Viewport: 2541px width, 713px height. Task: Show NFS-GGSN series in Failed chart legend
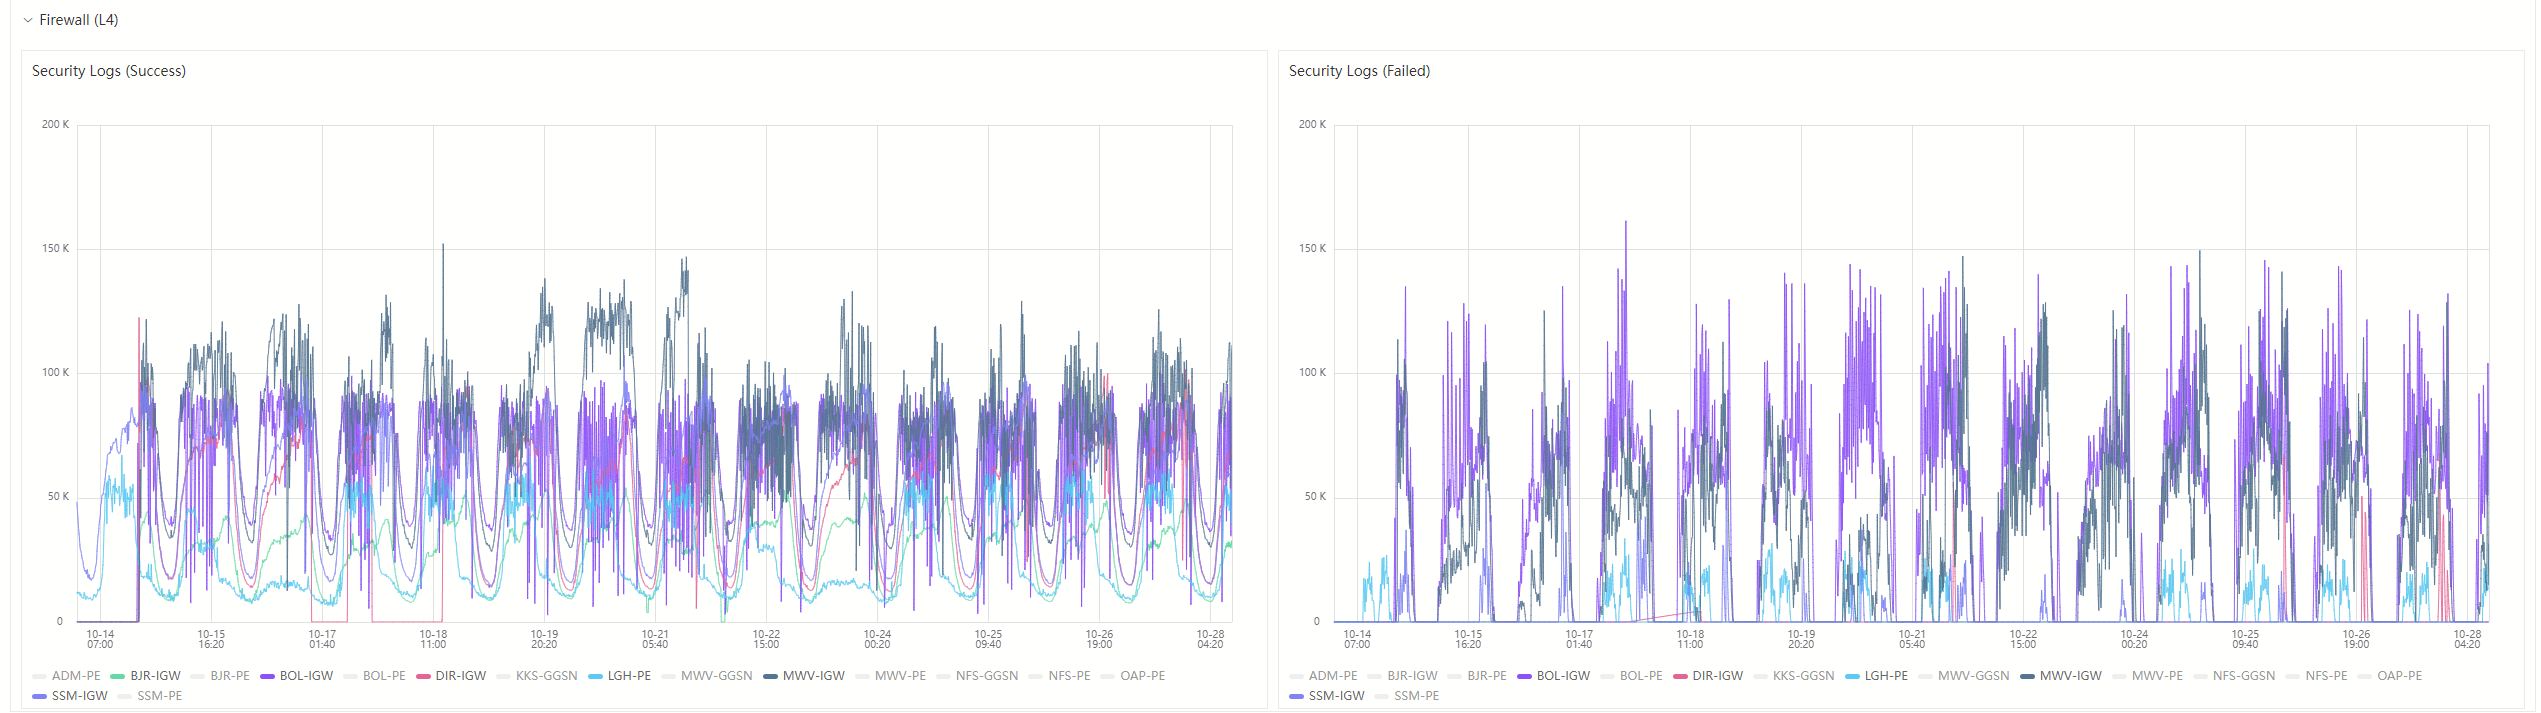pyautogui.click(x=2243, y=676)
